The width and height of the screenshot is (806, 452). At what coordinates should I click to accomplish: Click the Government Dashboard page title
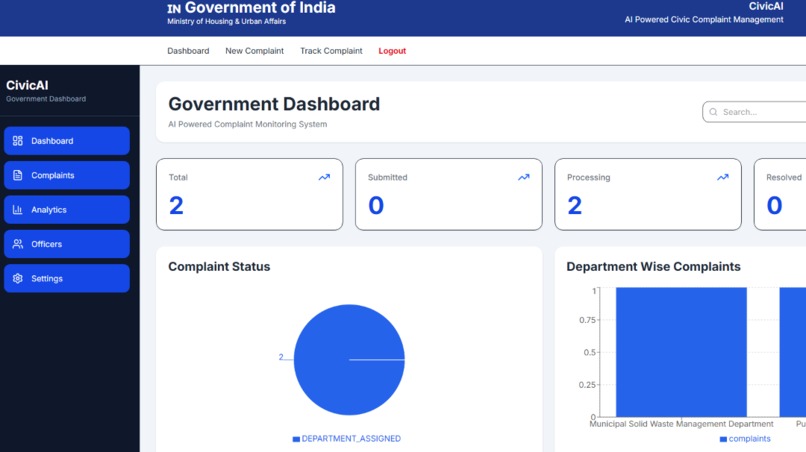pyautogui.click(x=274, y=104)
